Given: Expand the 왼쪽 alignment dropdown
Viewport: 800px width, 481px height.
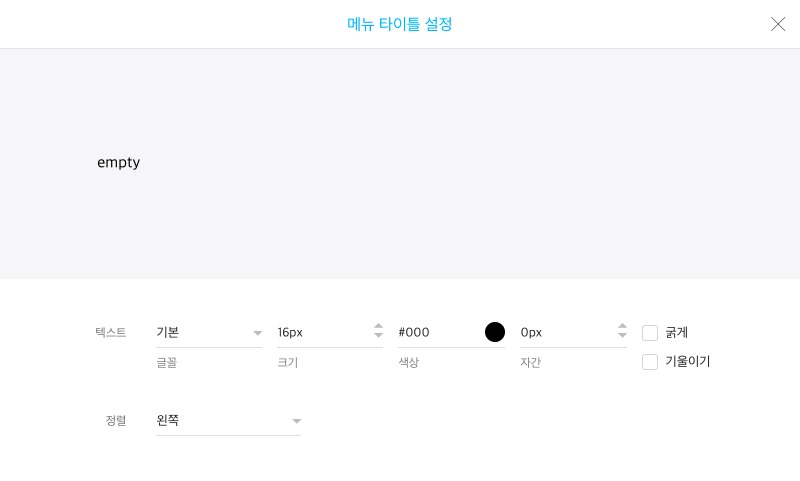Looking at the screenshot, I should [228, 421].
